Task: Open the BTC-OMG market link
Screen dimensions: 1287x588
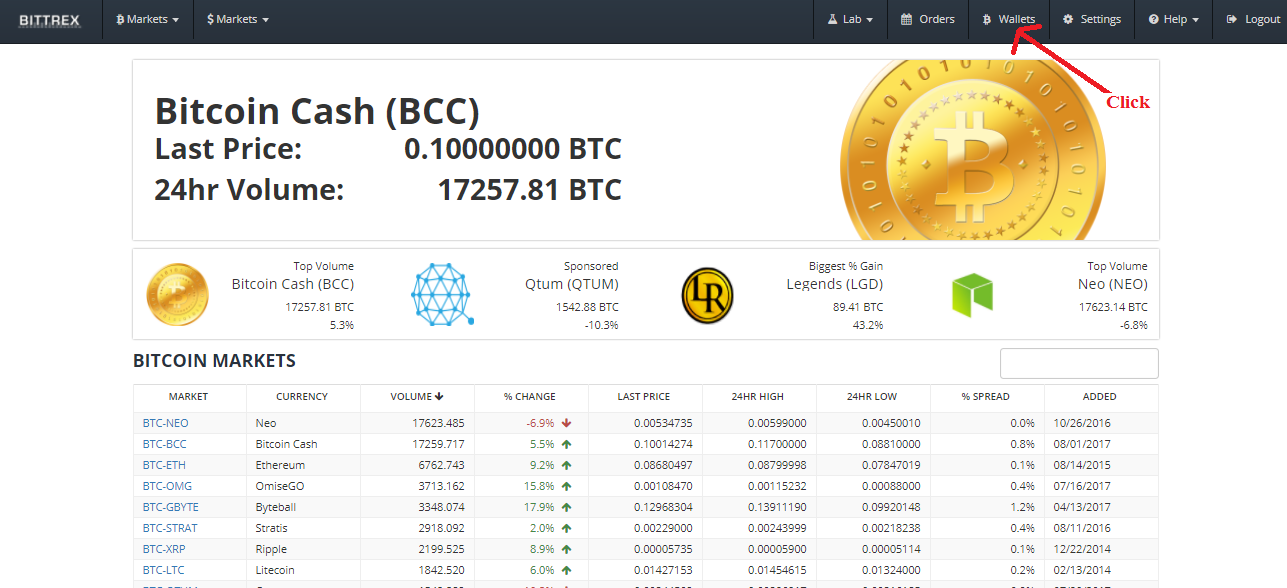Action: click(165, 486)
